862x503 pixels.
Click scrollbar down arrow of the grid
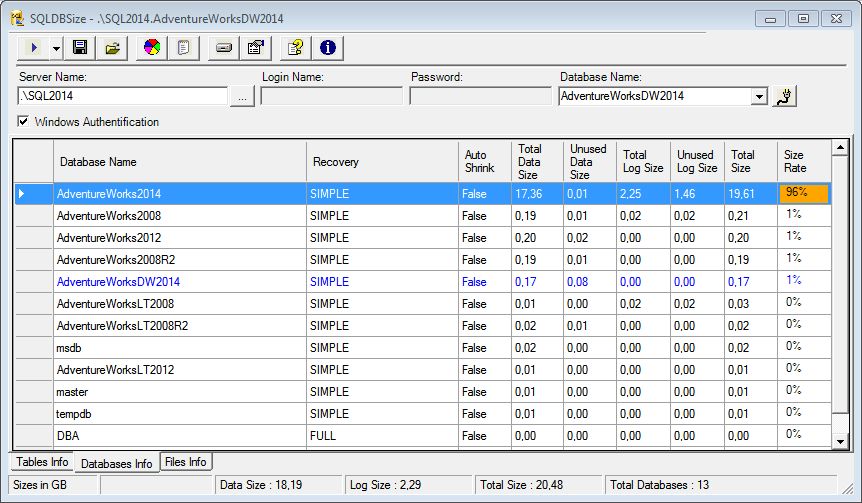pos(840,441)
